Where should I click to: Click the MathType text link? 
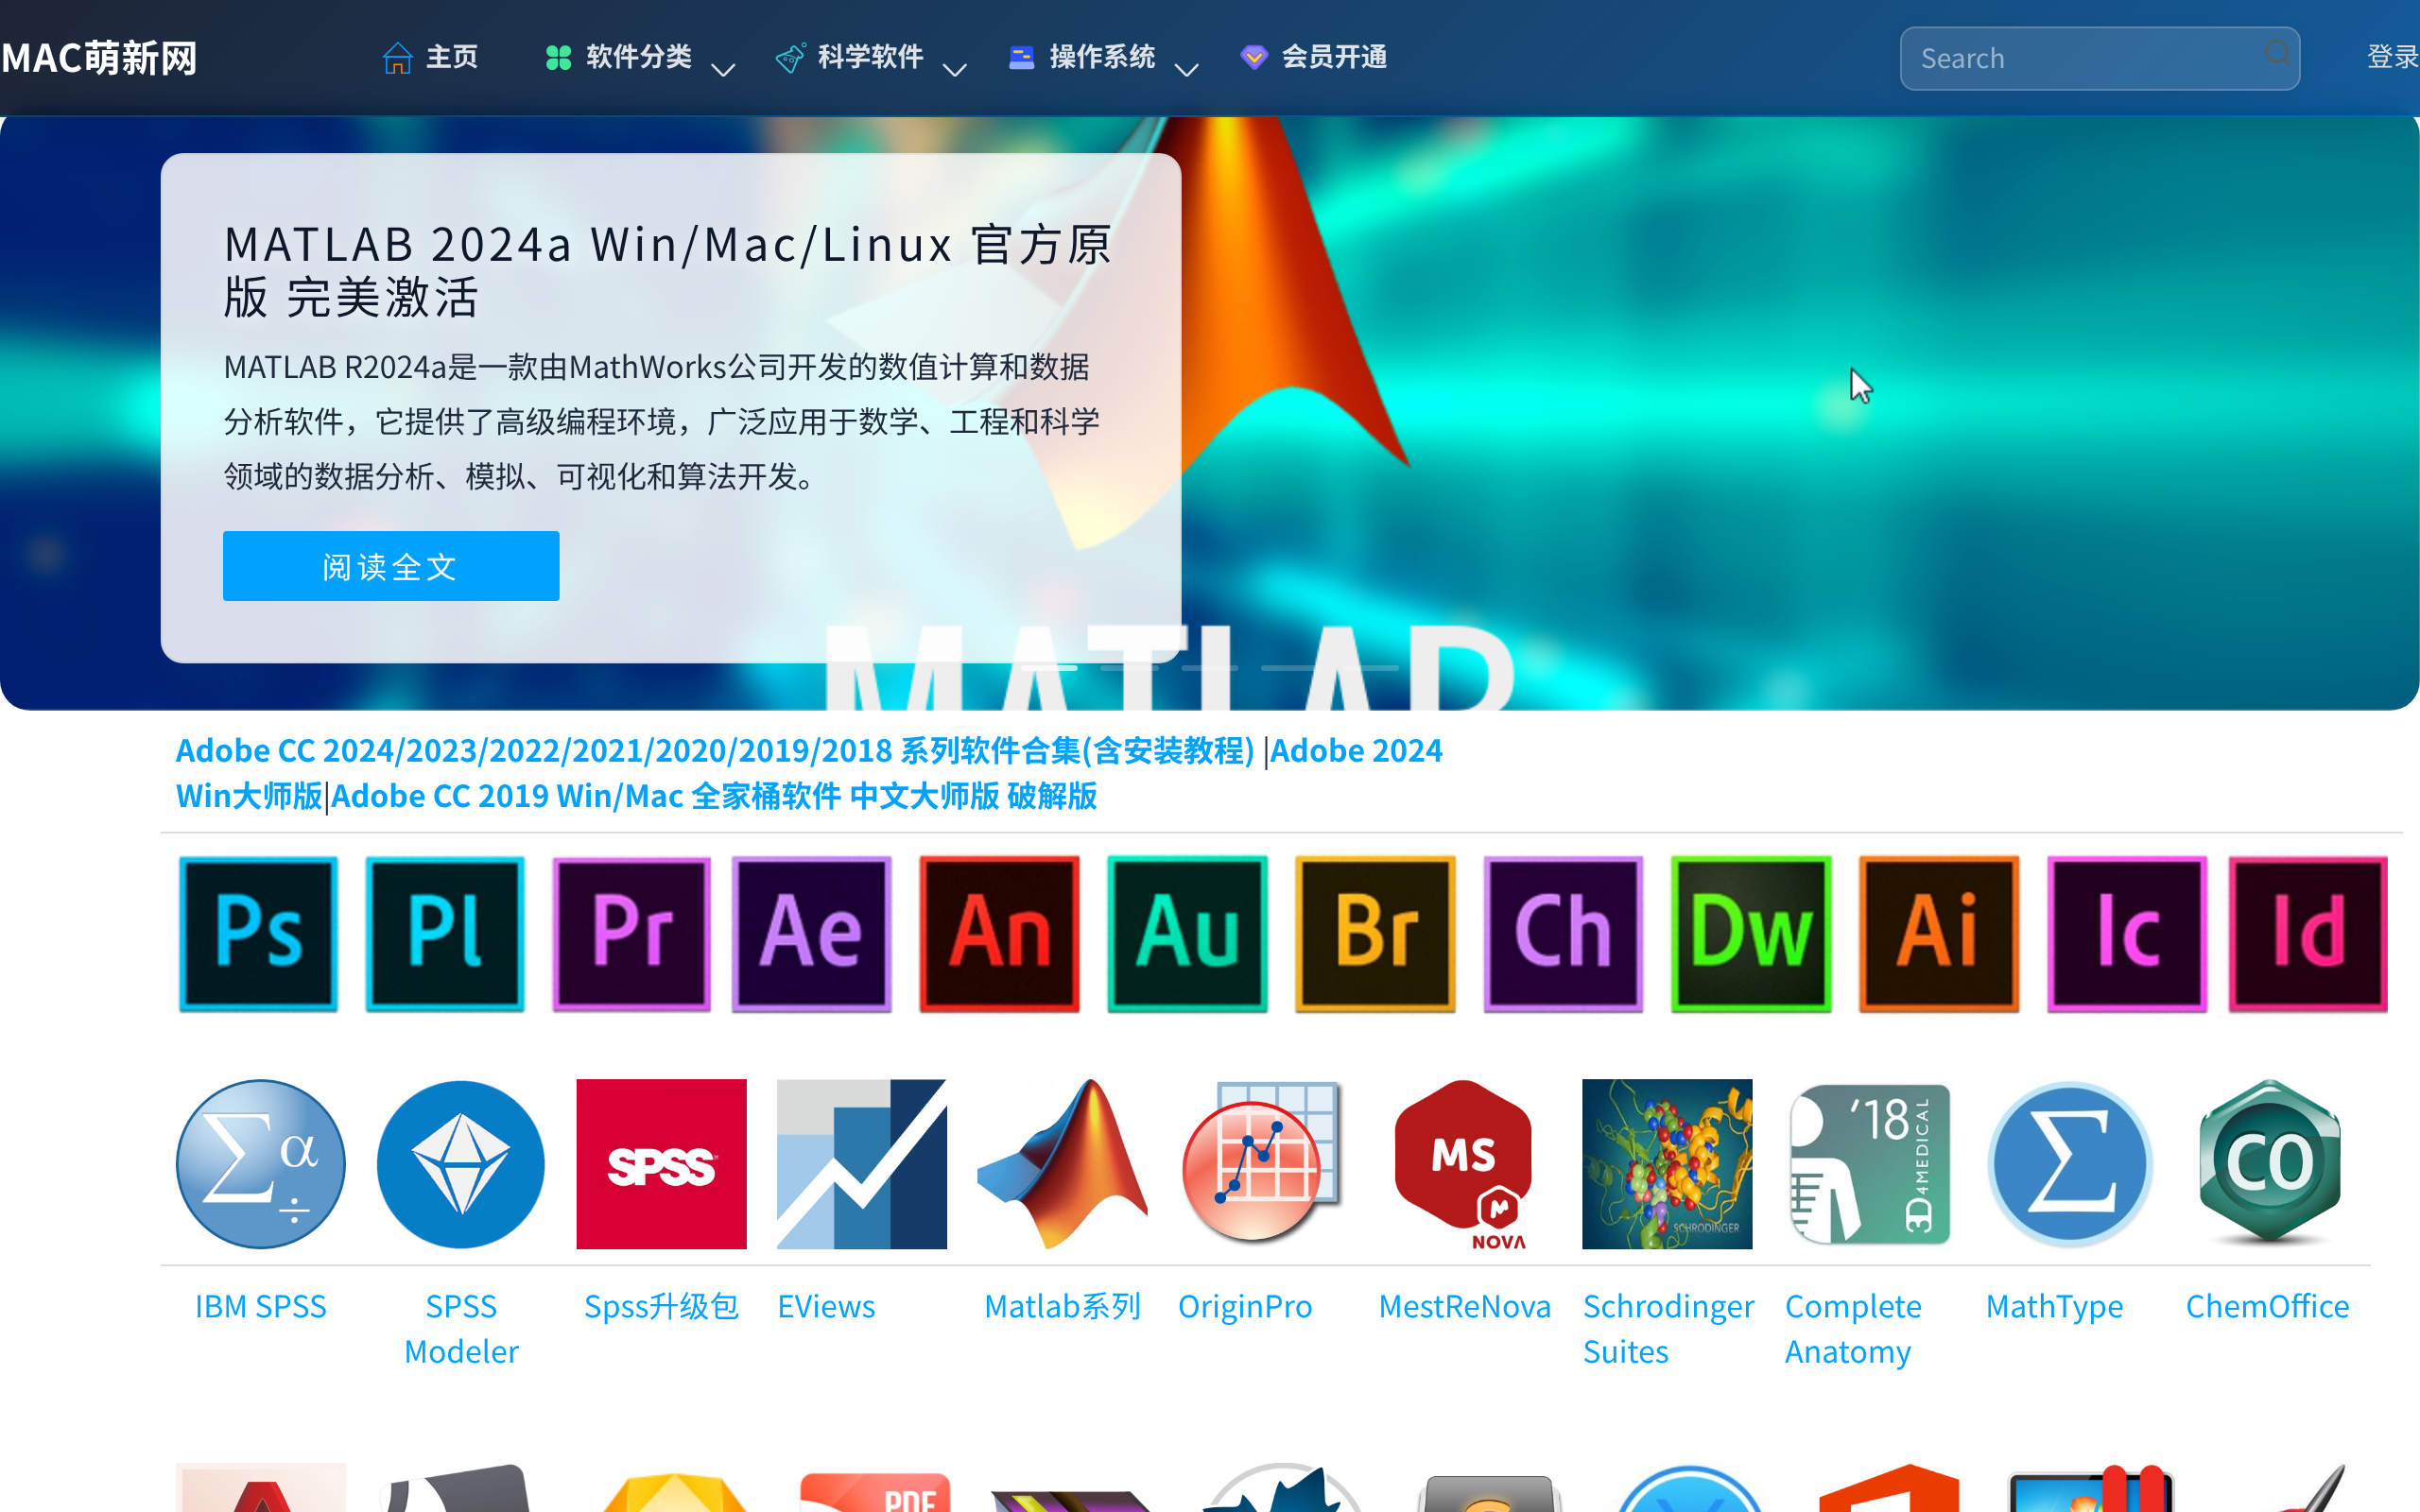point(2054,1306)
